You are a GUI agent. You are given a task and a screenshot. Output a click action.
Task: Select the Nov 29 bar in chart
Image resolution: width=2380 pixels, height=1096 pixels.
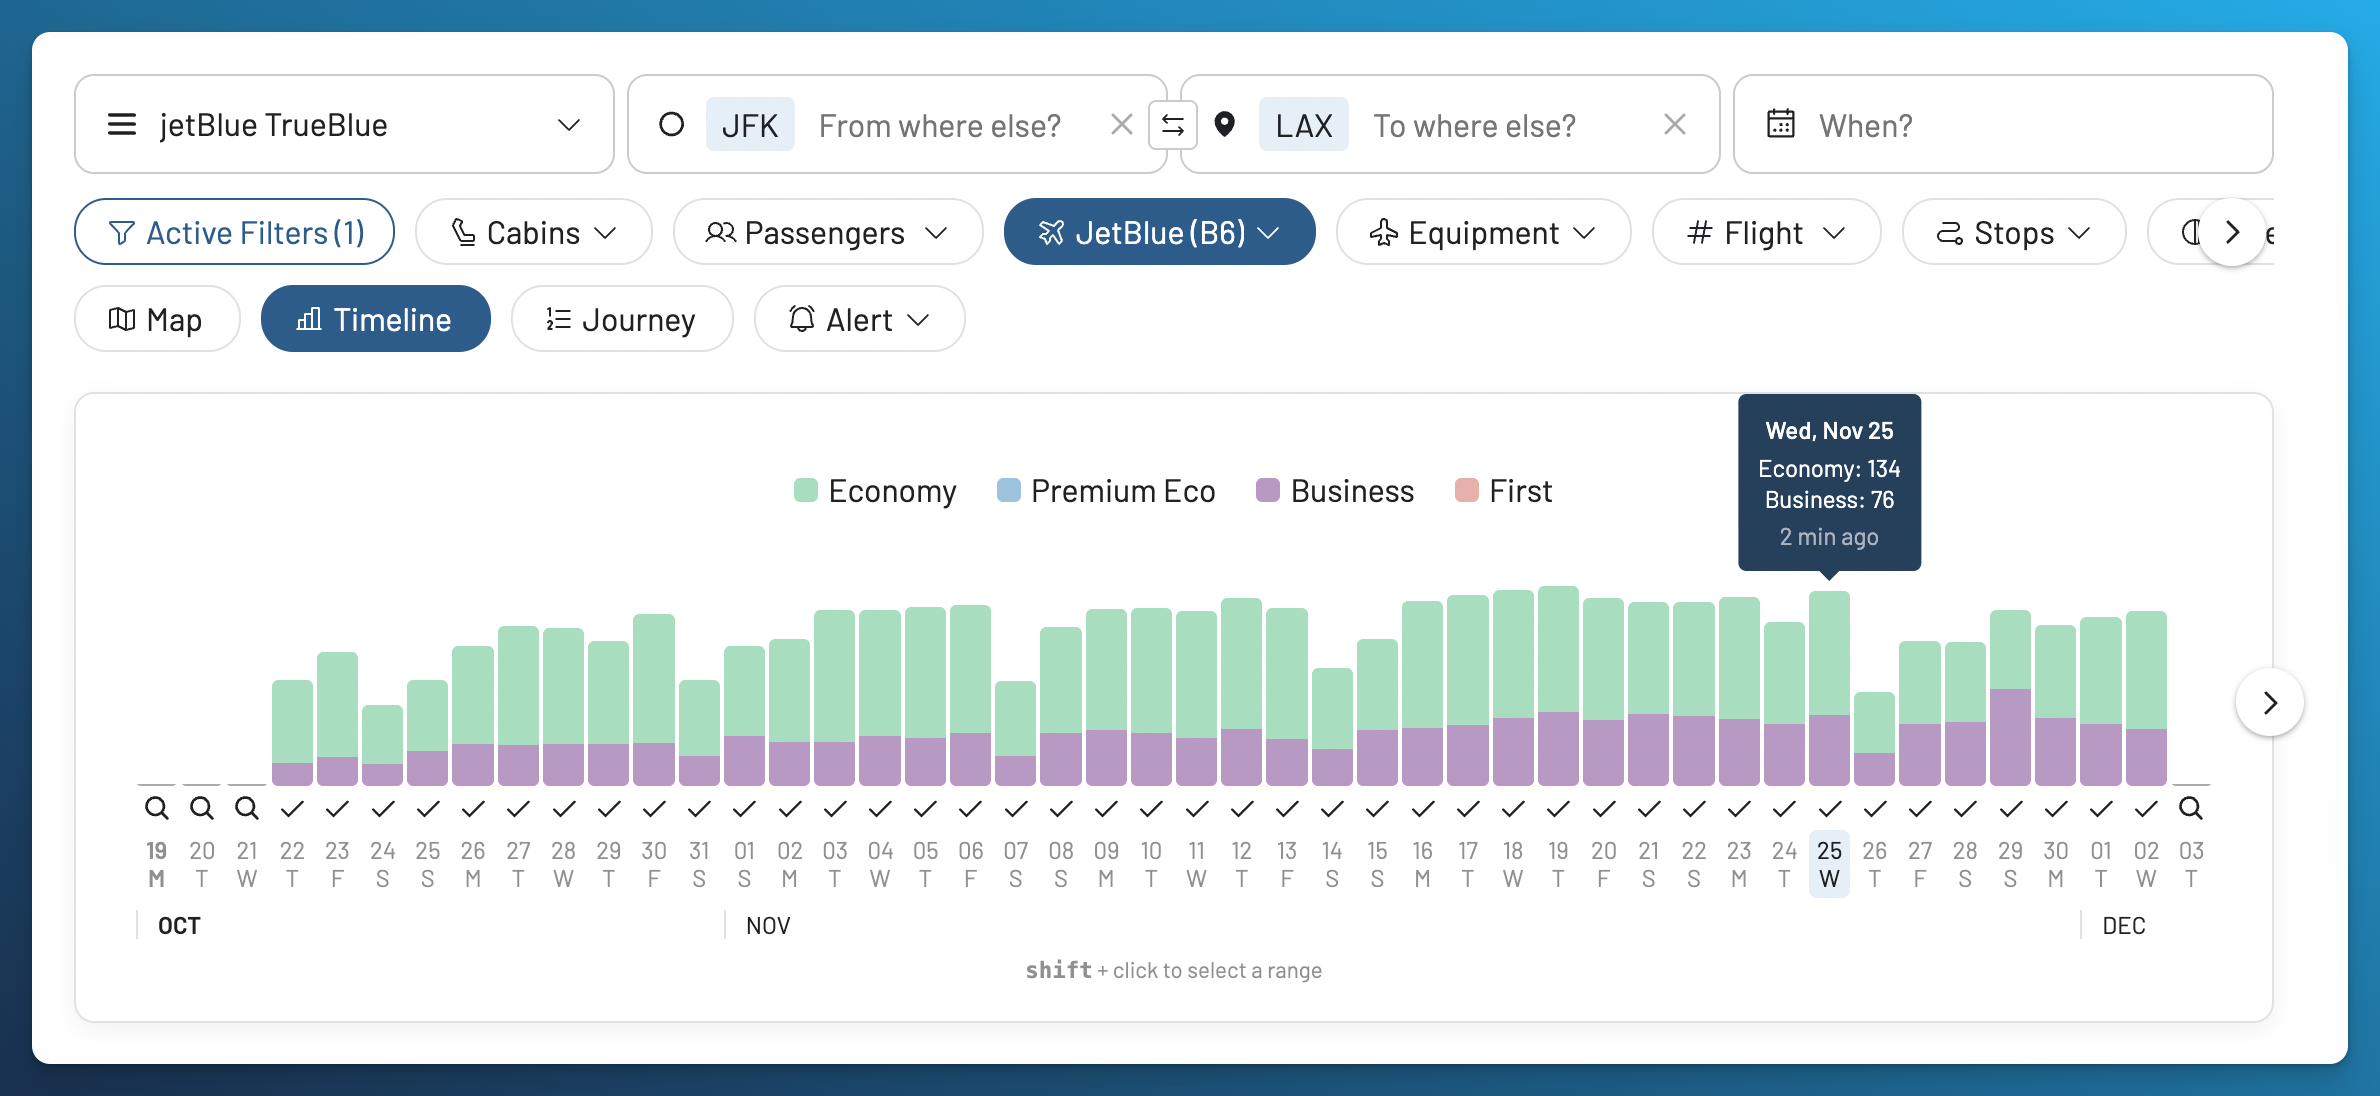pyautogui.click(x=2010, y=698)
